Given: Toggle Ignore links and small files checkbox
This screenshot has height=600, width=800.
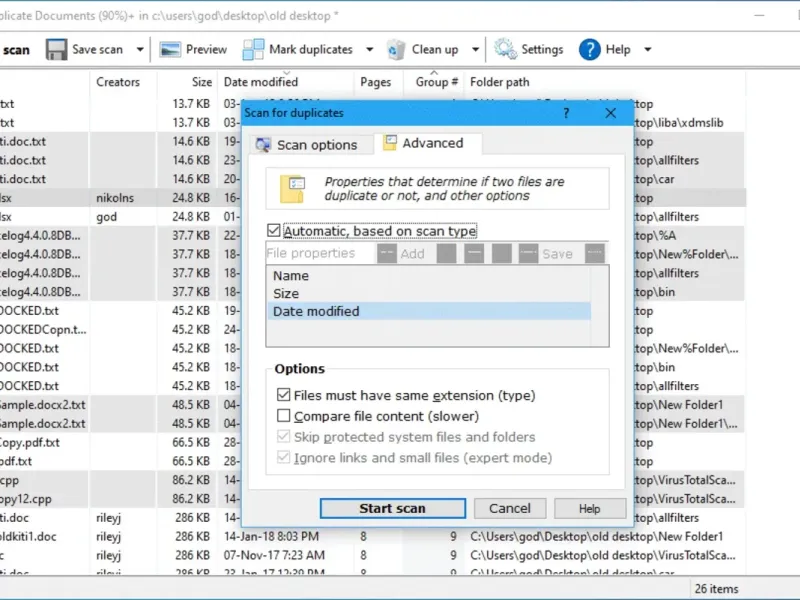Looking at the screenshot, I should [x=283, y=458].
